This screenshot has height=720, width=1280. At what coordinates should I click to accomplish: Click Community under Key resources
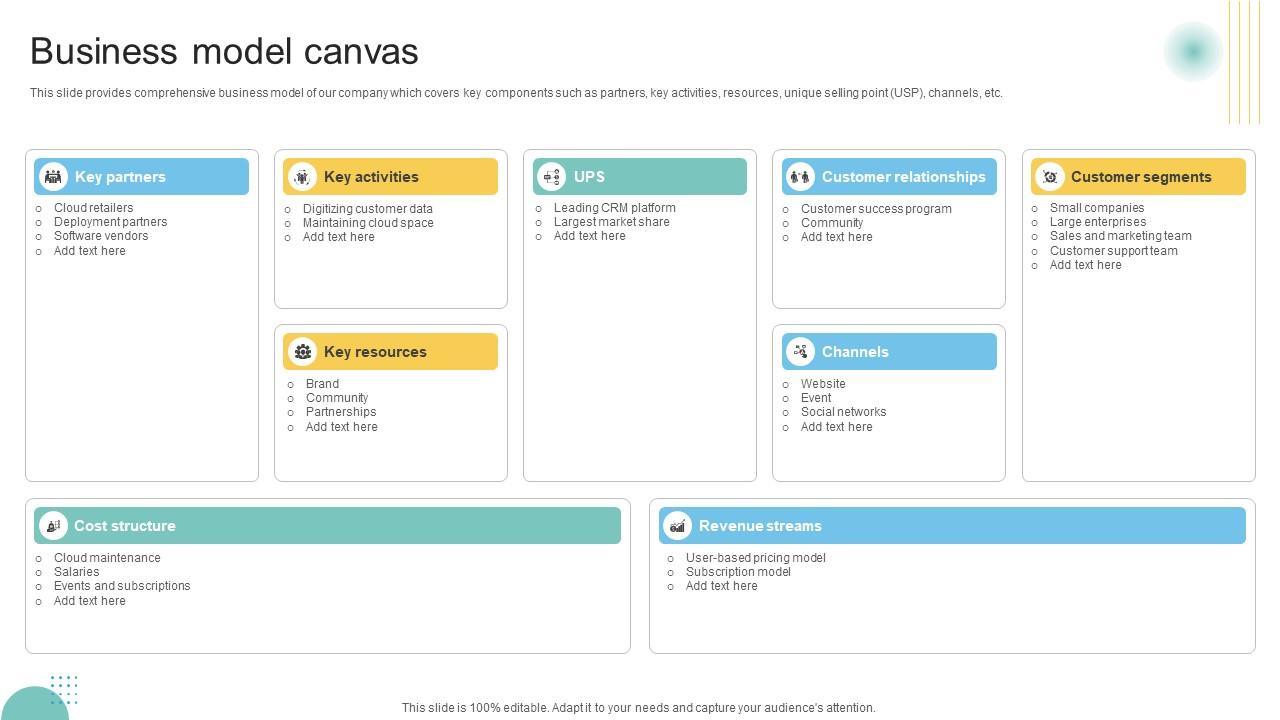point(337,398)
